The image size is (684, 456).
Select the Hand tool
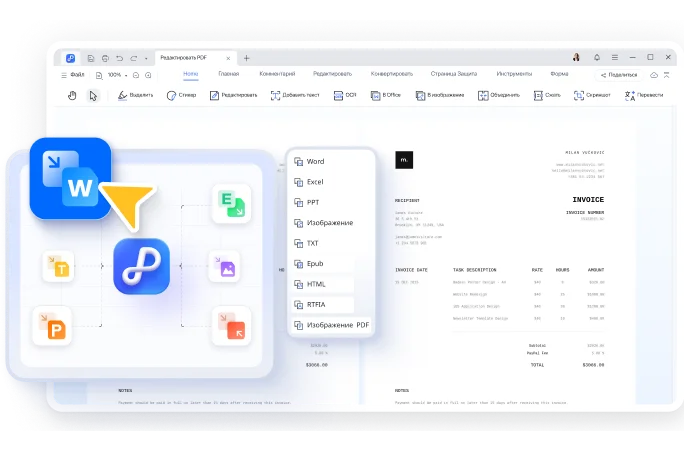point(72,96)
